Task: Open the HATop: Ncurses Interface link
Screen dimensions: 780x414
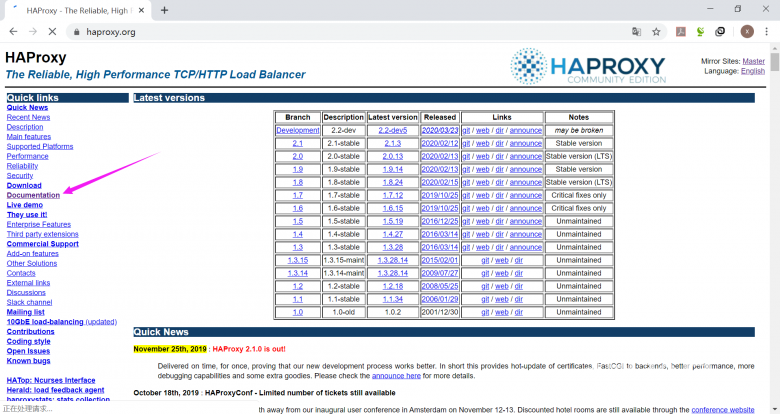Action: click(x=51, y=380)
